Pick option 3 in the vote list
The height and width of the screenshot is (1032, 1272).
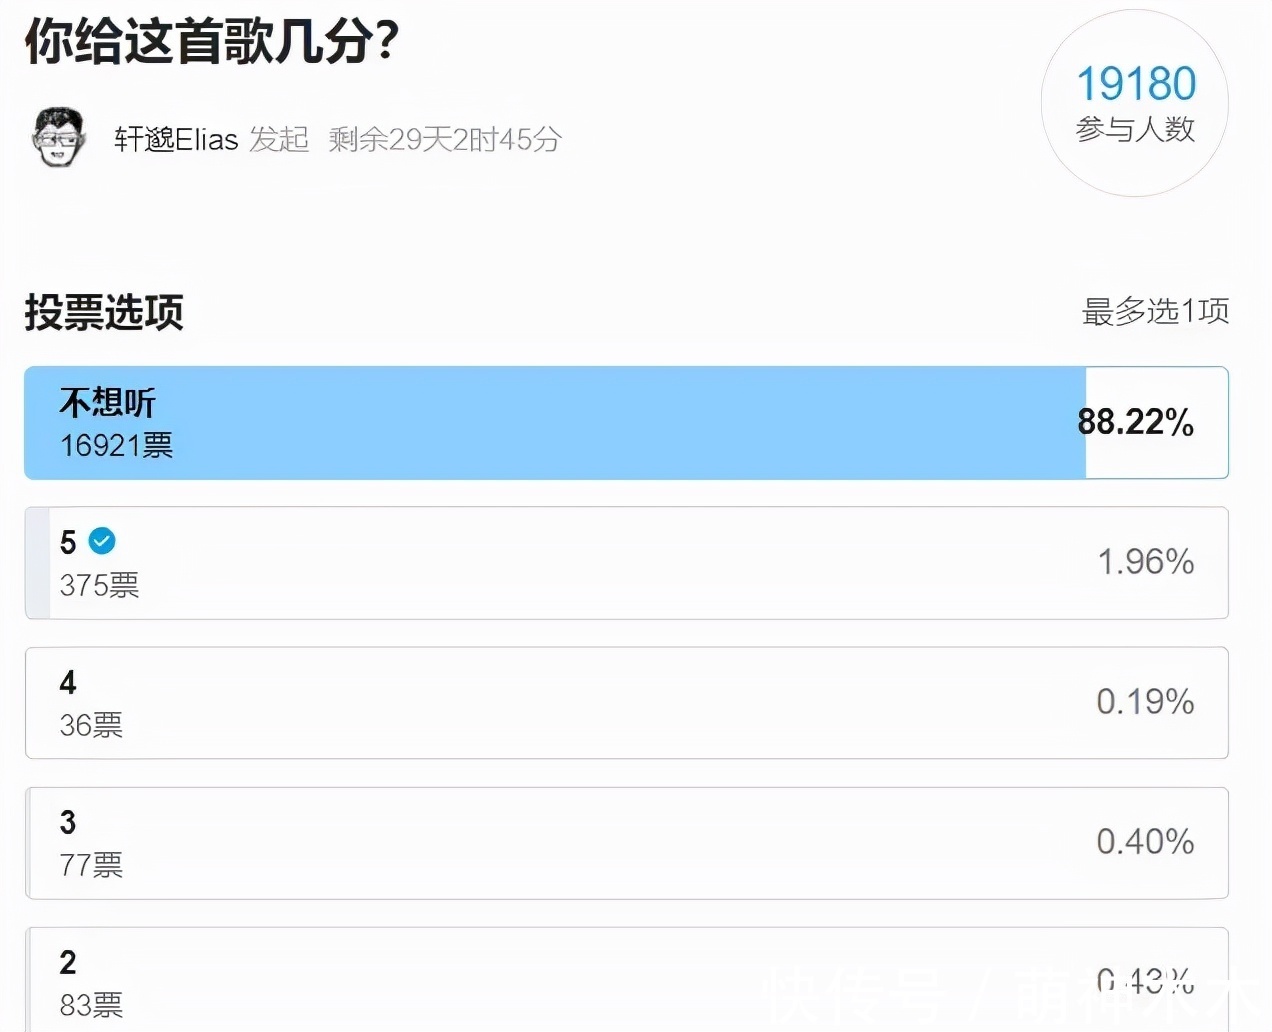(x=628, y=843)
